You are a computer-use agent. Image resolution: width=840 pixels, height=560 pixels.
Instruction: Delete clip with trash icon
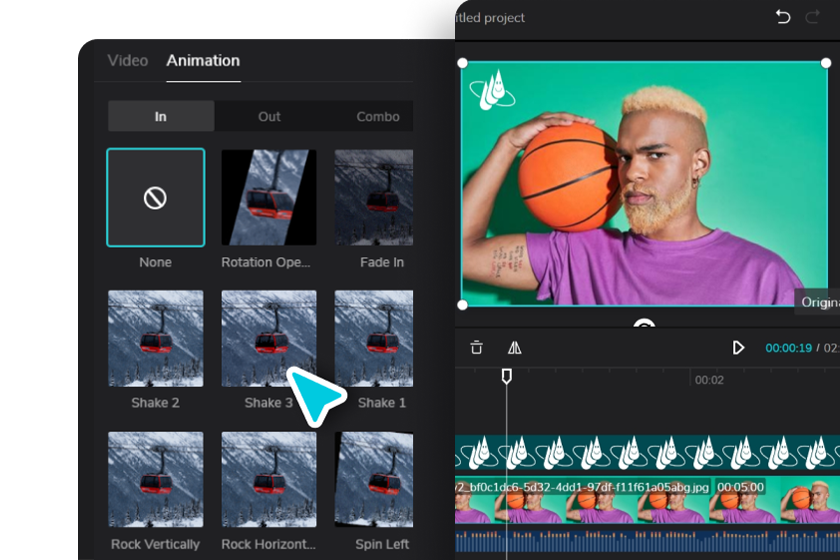[x=476, y=348]
